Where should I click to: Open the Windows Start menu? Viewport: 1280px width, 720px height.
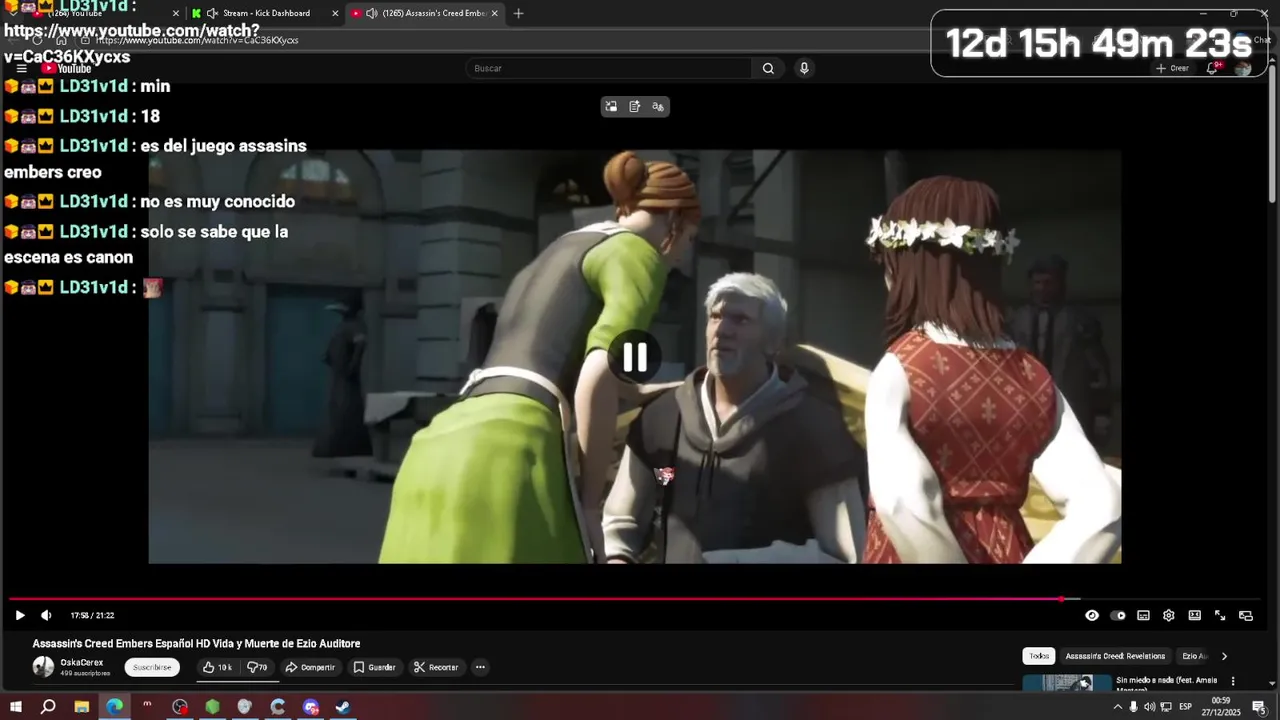pos(16,707)
